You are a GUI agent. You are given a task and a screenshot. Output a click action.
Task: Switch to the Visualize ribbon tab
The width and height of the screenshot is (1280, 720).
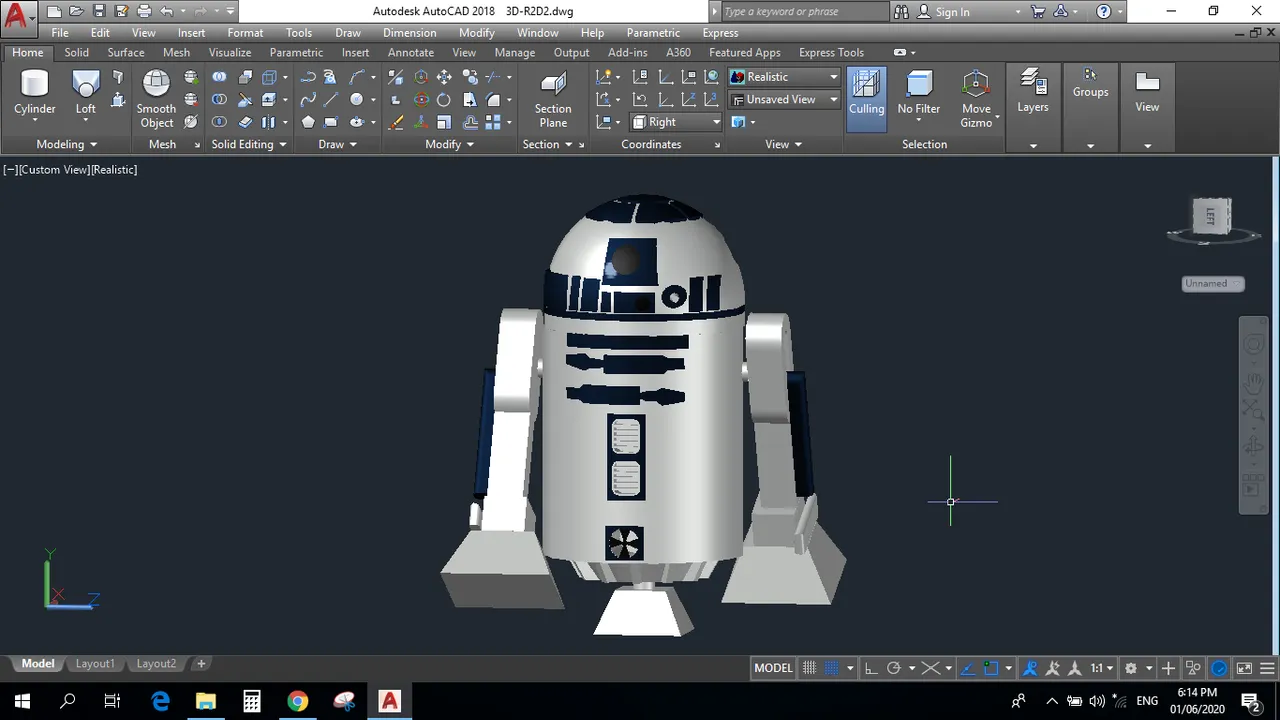[230, 52]
